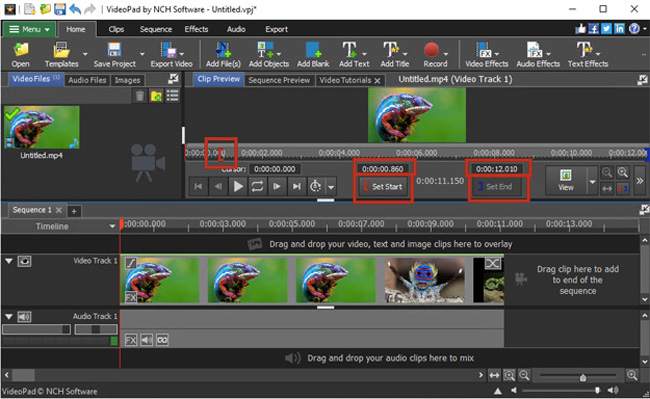The height and width of the screenshot is (399, 650).
Task: Click the Set Start button
Action: (383, 187)
